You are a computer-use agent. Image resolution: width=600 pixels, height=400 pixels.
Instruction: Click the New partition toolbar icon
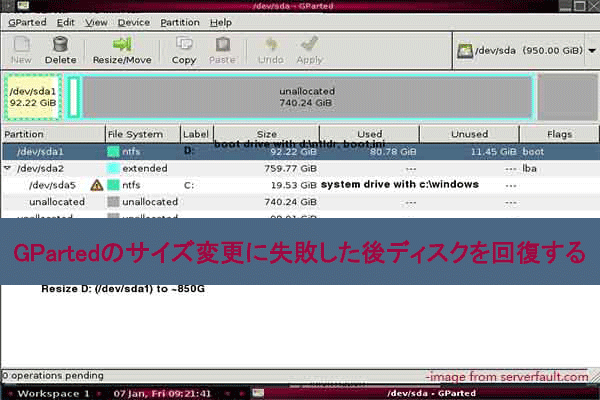pyautogui.click(x=21, y=44)
